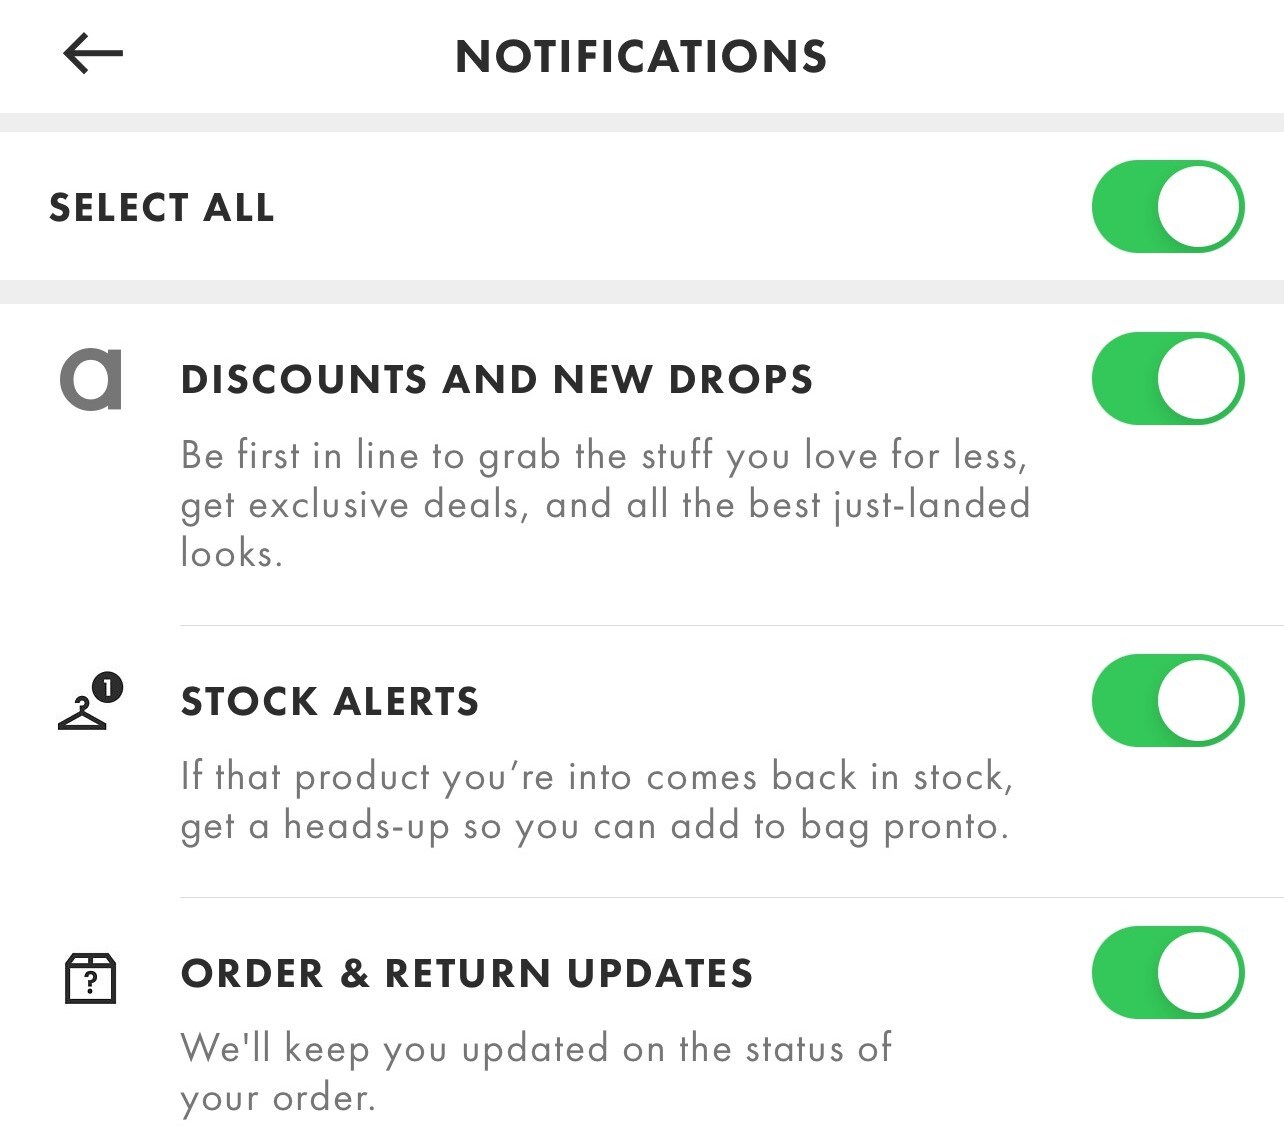Toggle Stock Alerts off

[1167, 701]
